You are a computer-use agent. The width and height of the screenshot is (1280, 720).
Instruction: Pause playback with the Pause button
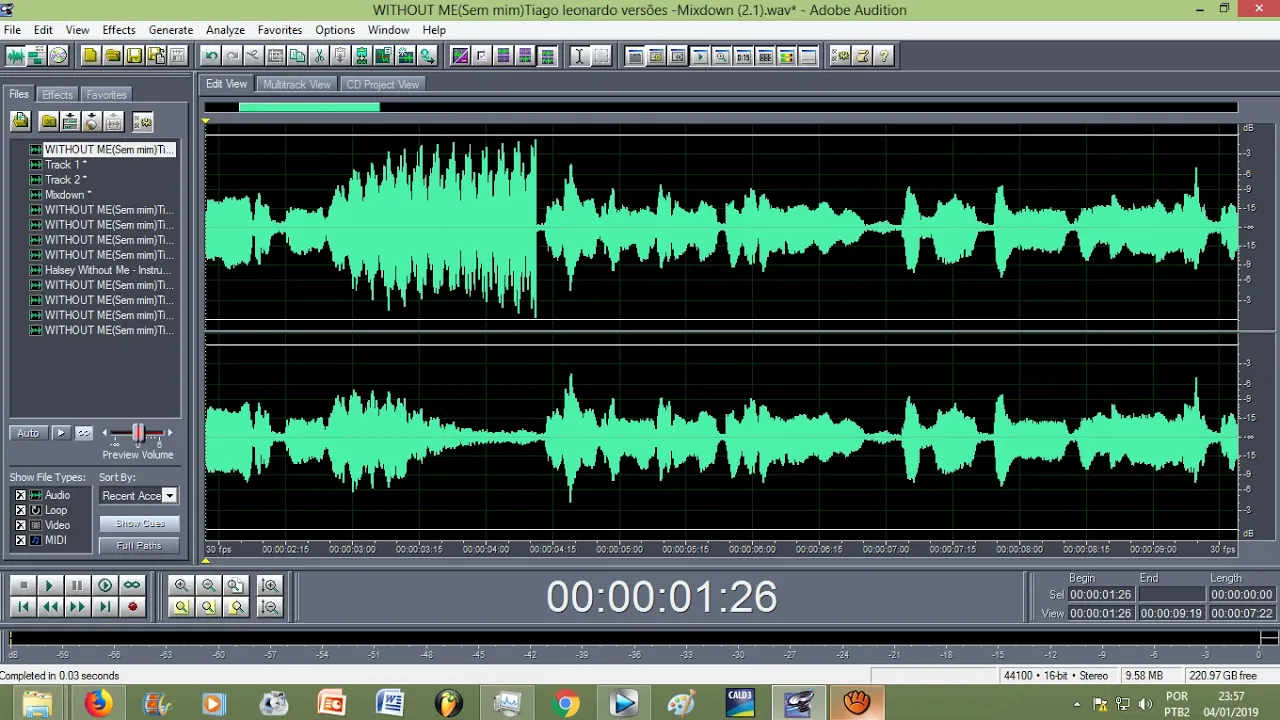click(77, 586)
